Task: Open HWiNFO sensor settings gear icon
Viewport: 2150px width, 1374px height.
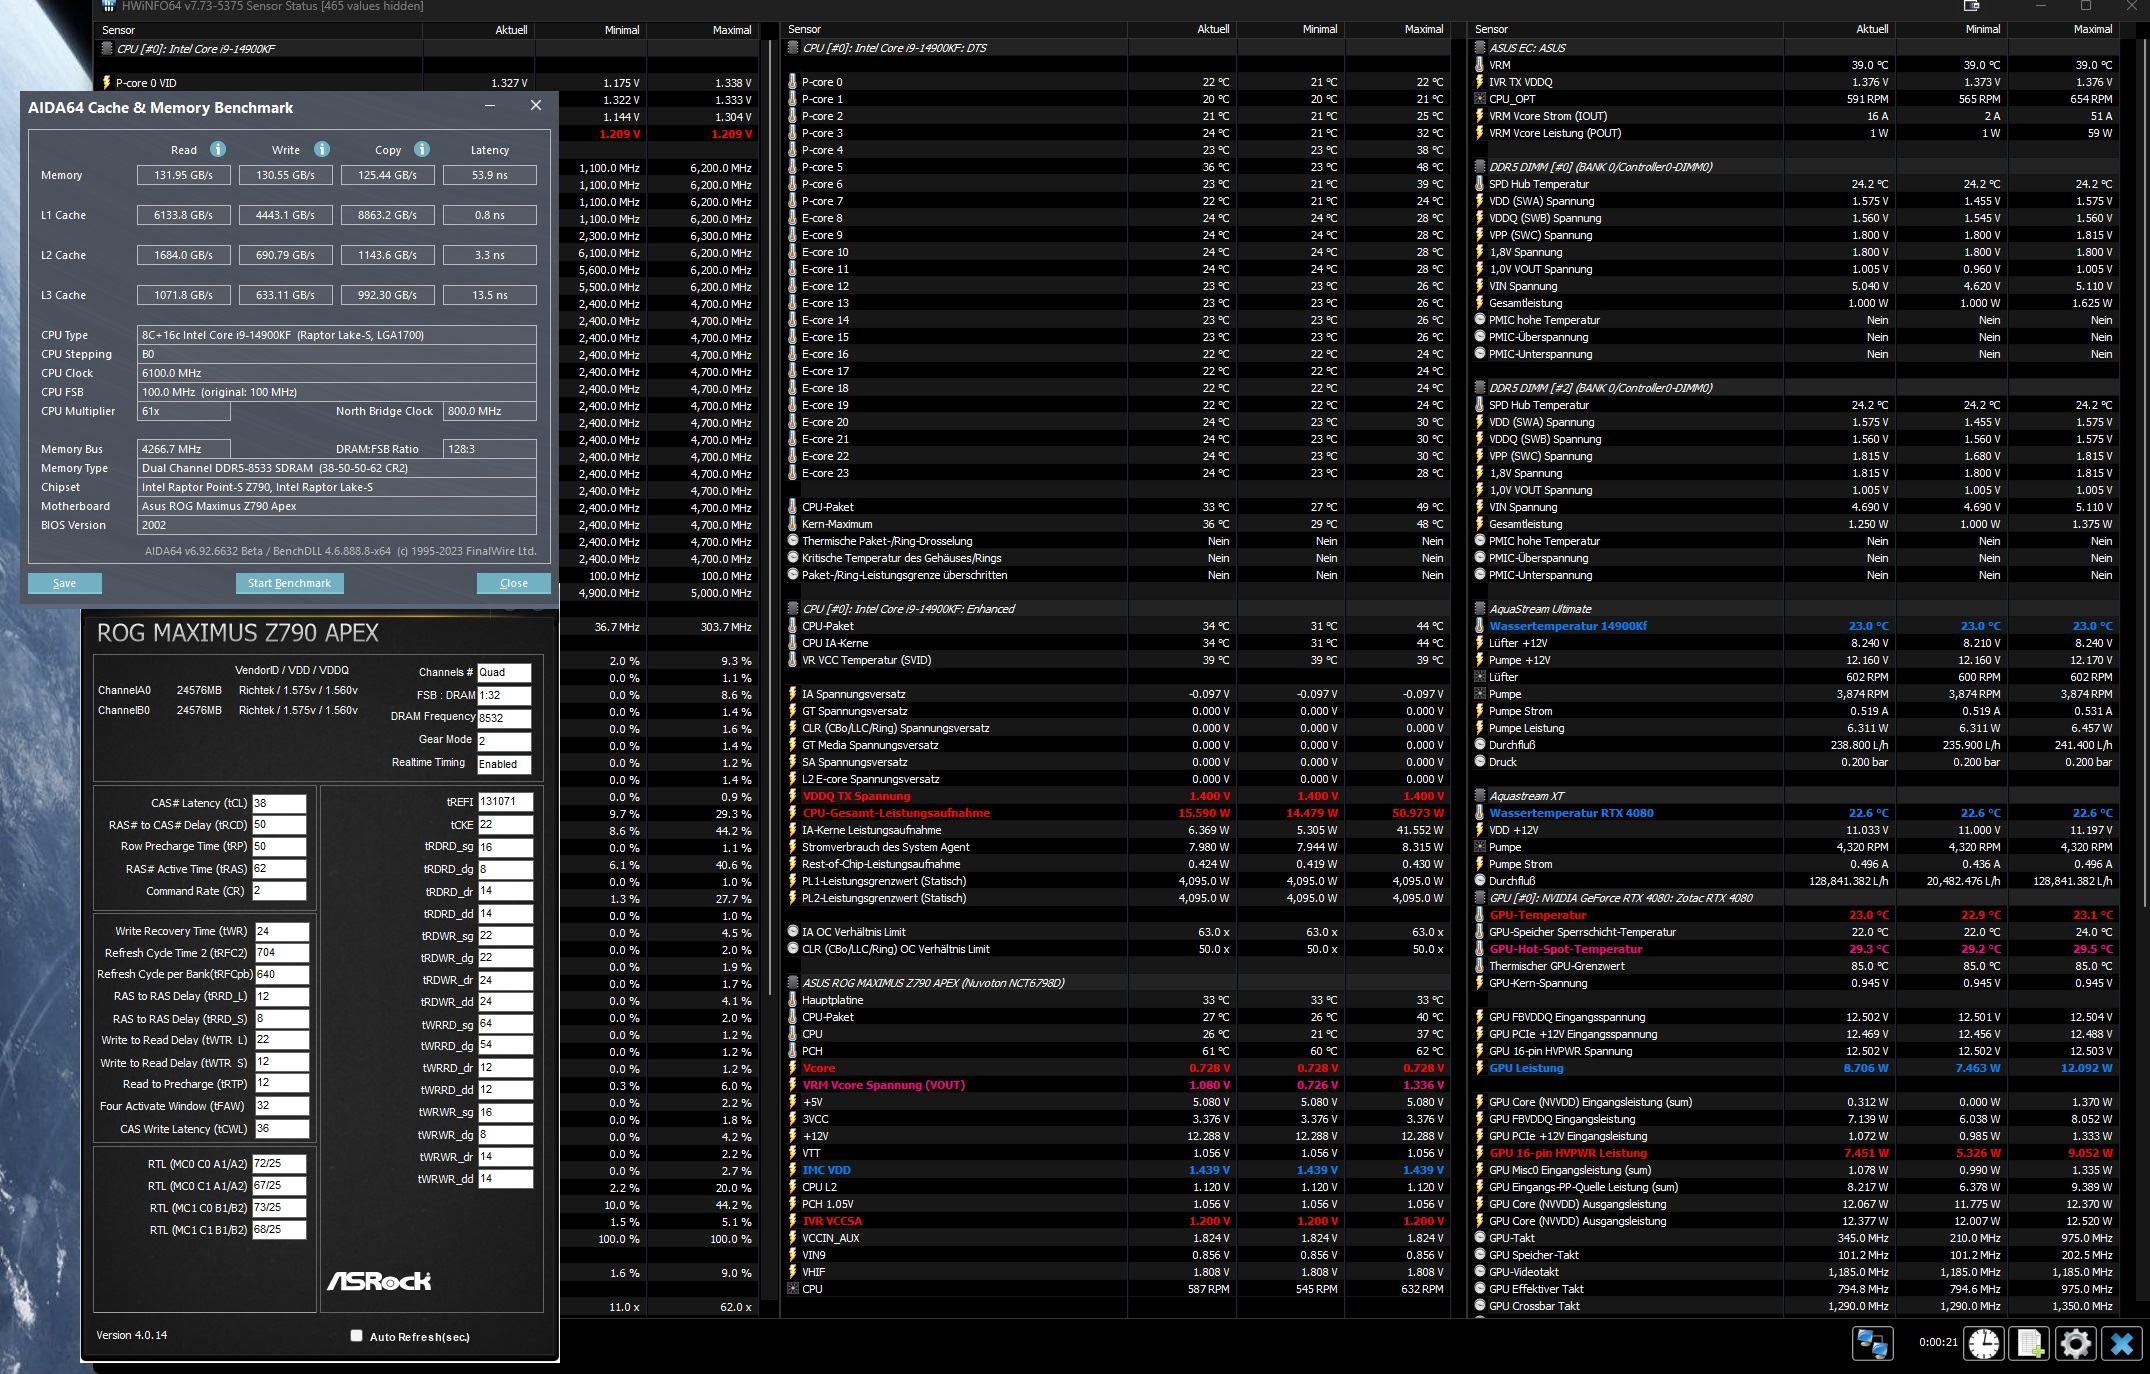Action: pyautogui.click(x=2076, y=1343)
